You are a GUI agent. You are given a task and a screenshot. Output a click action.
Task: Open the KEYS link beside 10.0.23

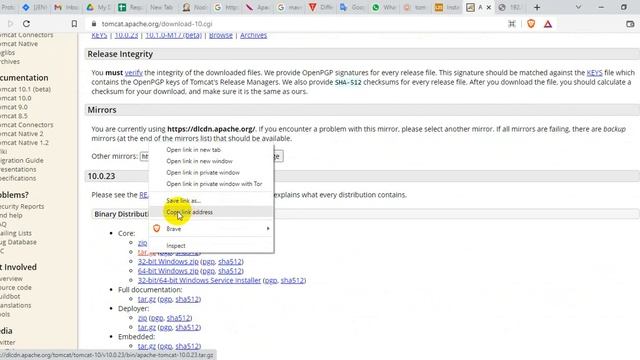click(x=99, y=36)
